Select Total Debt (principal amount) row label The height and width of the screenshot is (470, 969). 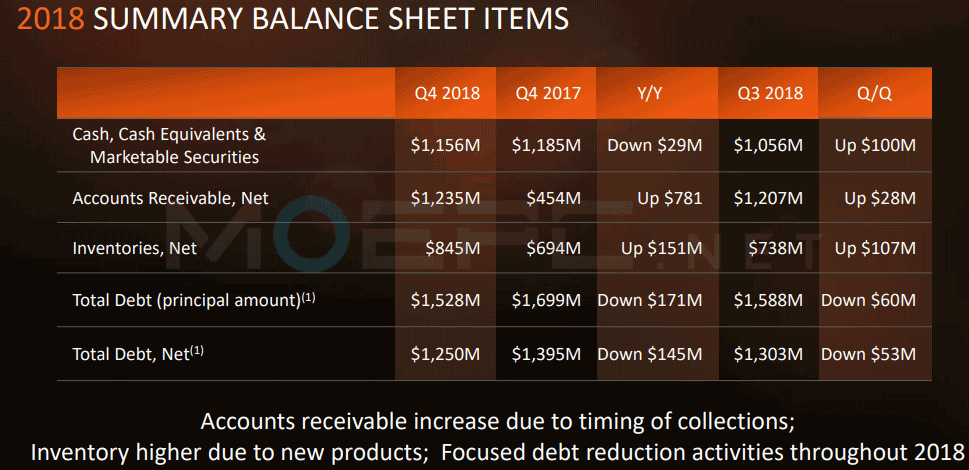(194, 301)
